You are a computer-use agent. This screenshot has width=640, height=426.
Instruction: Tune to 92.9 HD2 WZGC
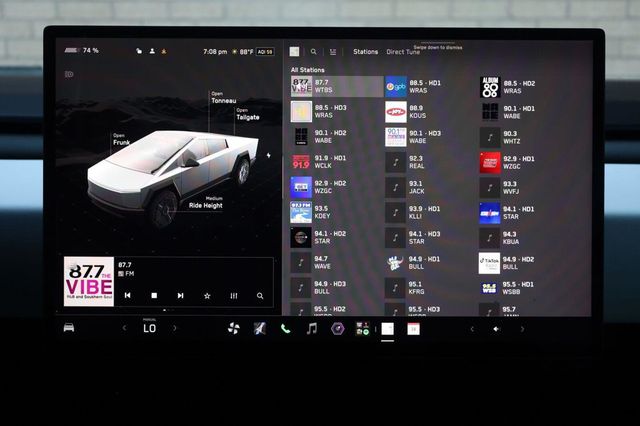tap(337, 187)
